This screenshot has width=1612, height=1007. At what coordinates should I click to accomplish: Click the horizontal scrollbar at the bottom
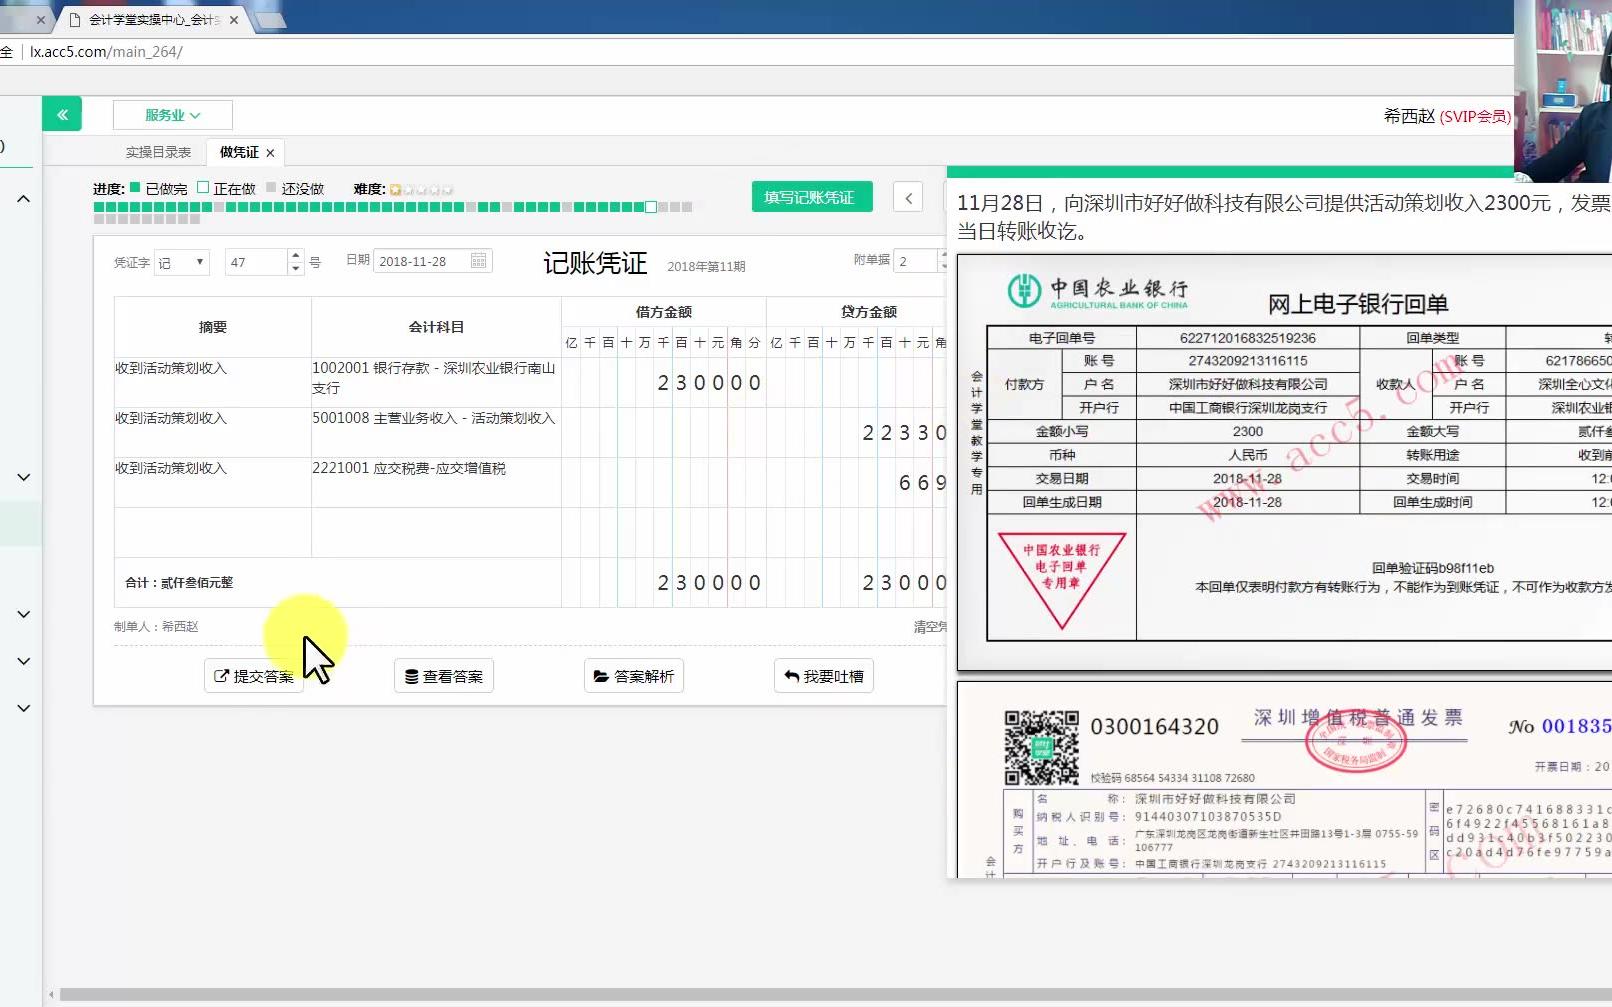pyautogui.click(x=835, y=994)
